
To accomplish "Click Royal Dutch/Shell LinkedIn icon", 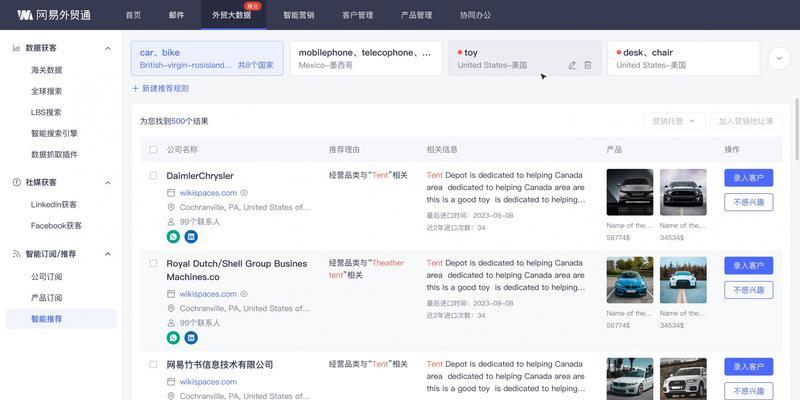I will point(191,338).
